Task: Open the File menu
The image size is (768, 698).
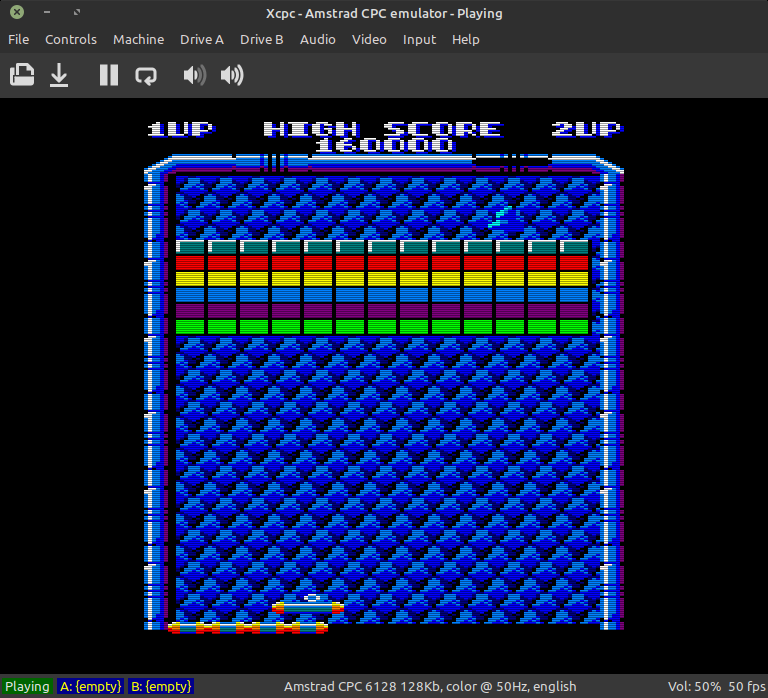Action: [19, 40]
